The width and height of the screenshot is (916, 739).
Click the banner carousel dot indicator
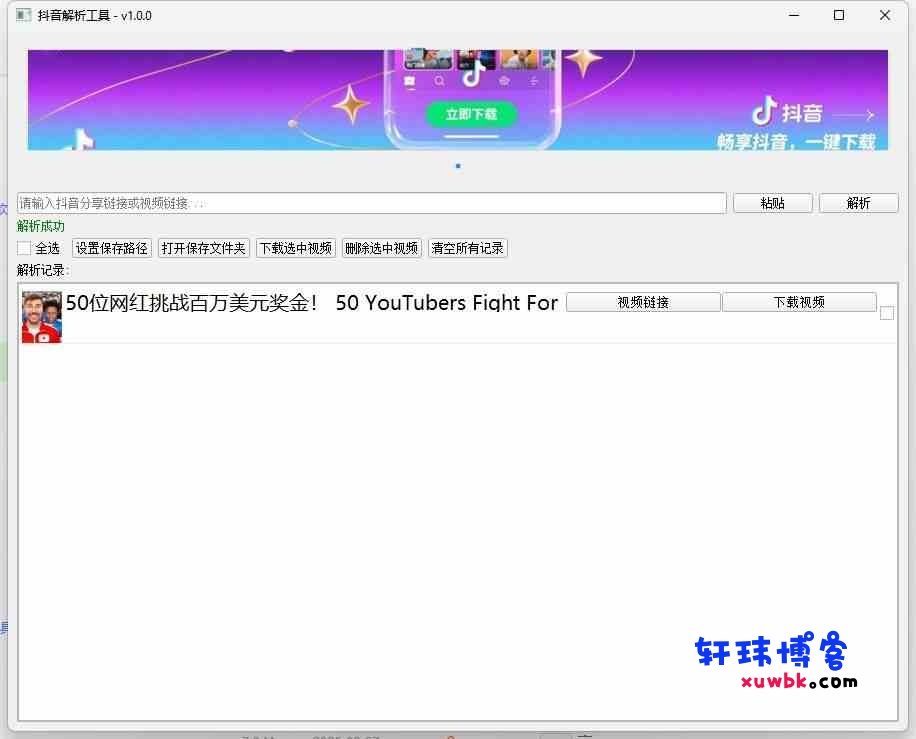(458, 166)
